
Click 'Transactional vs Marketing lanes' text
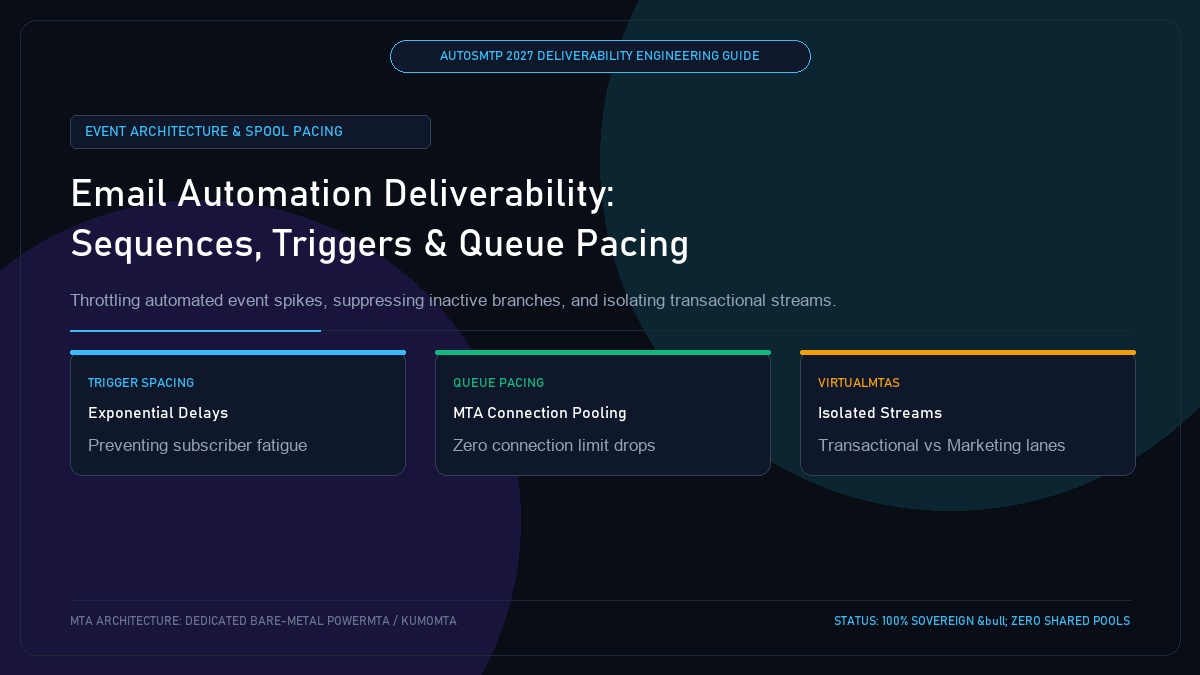tap(942, 445)
